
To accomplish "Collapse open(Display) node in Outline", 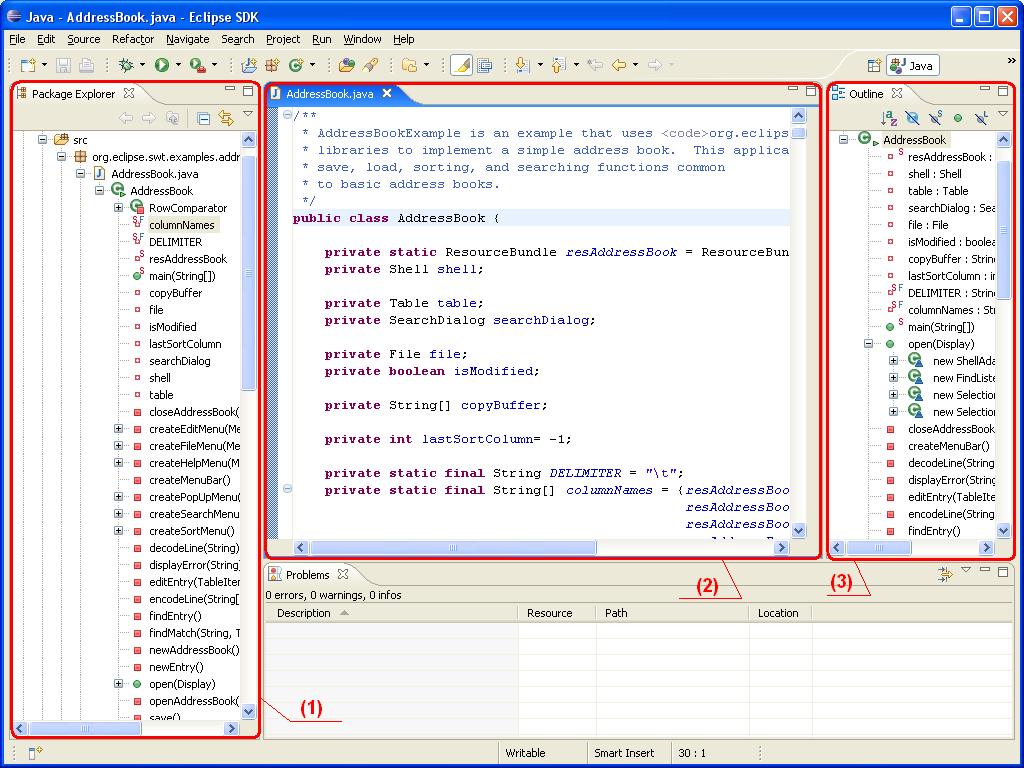I will coord(869,344).
